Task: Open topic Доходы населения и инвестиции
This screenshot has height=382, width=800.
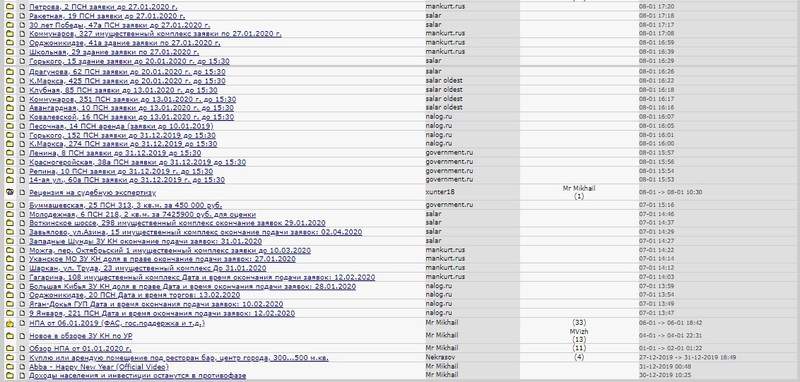Action: pyautogui.click(x=137, y=376)
